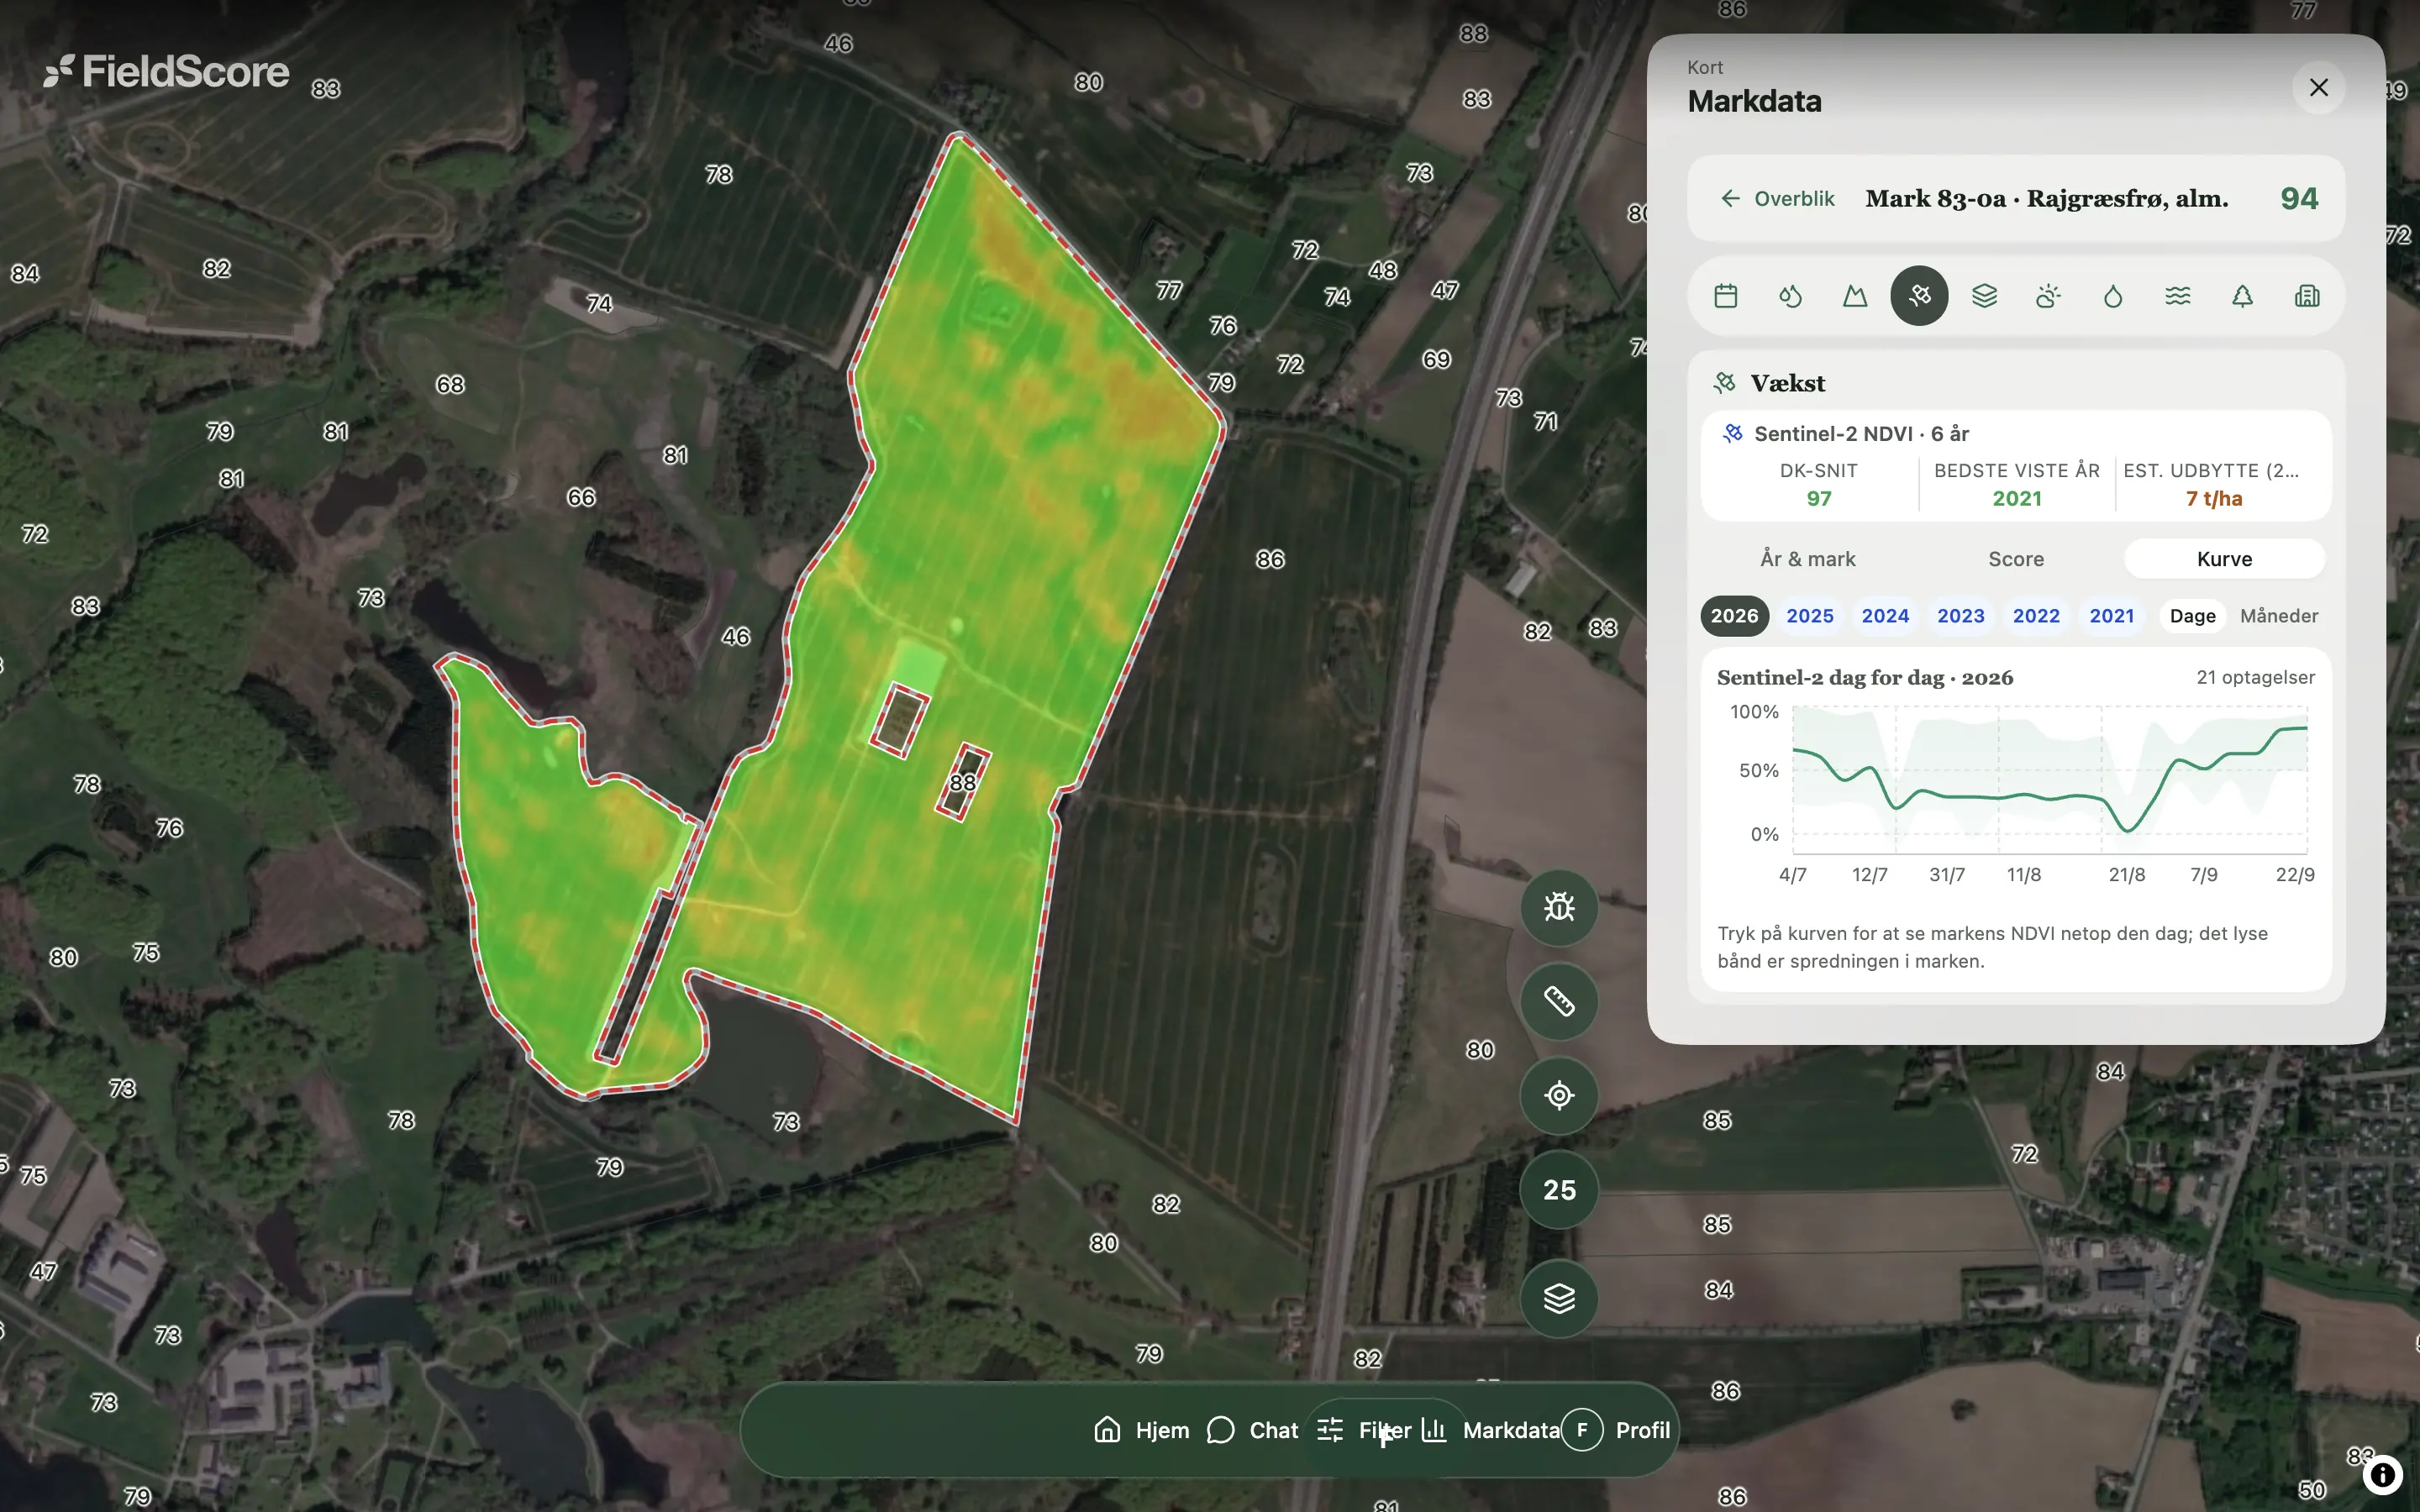Click the bug pest map button
2420x1512 pixels.
[1559, 907]
